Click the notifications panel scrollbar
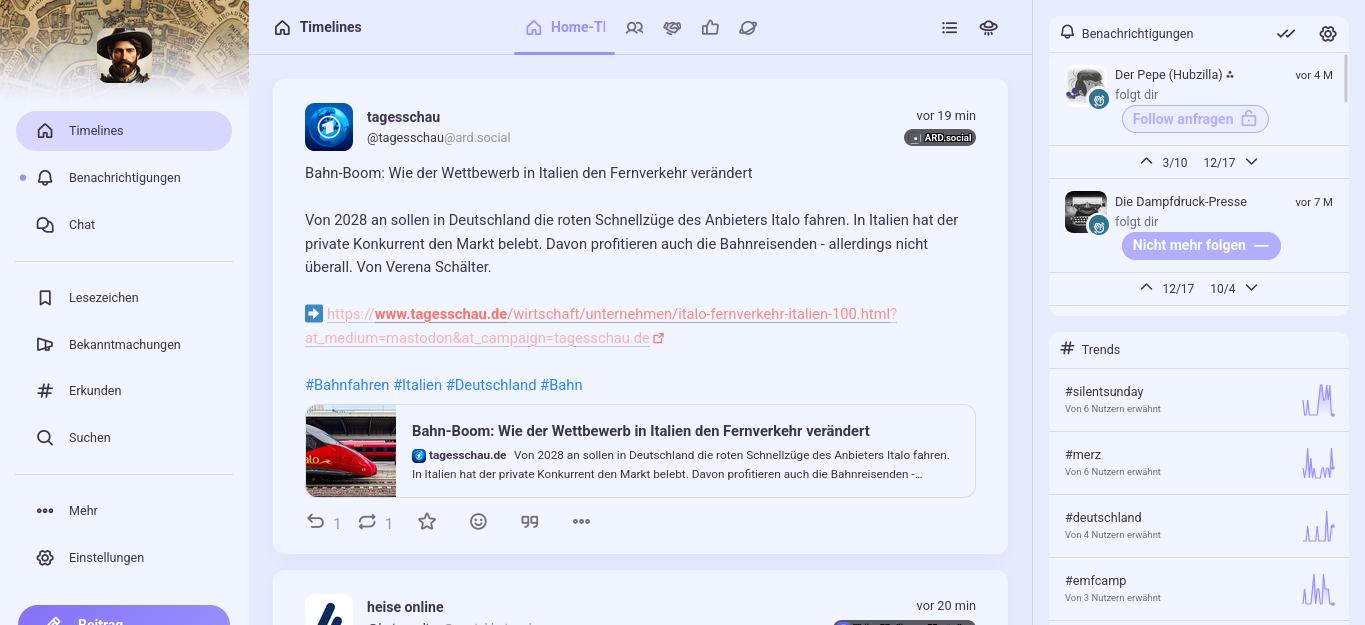 click(x=1346, y=80)
